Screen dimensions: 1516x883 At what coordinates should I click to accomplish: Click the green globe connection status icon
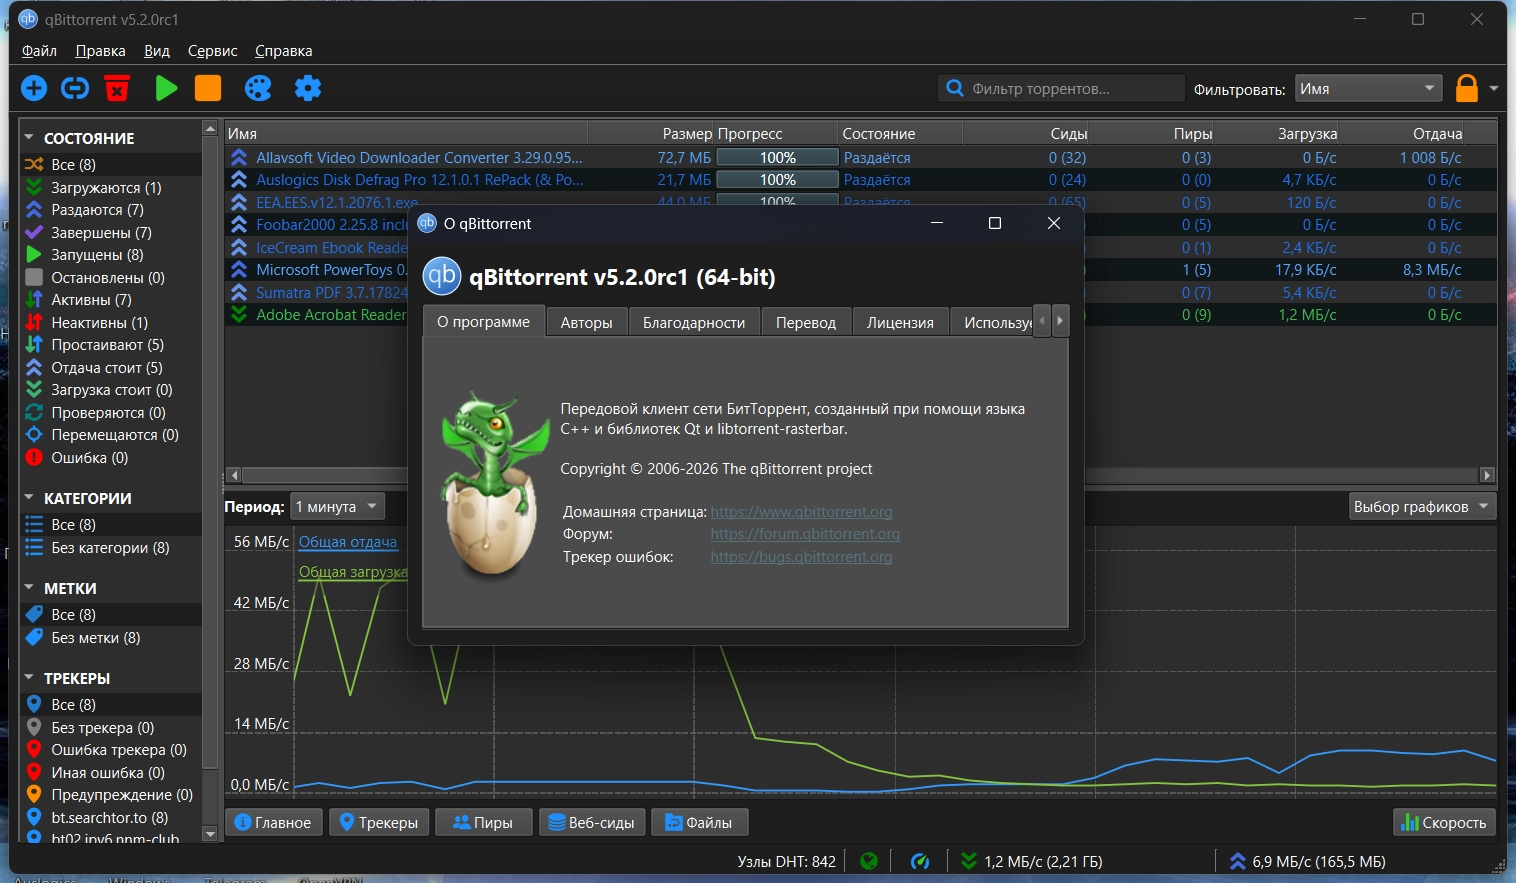pos(869,861)
